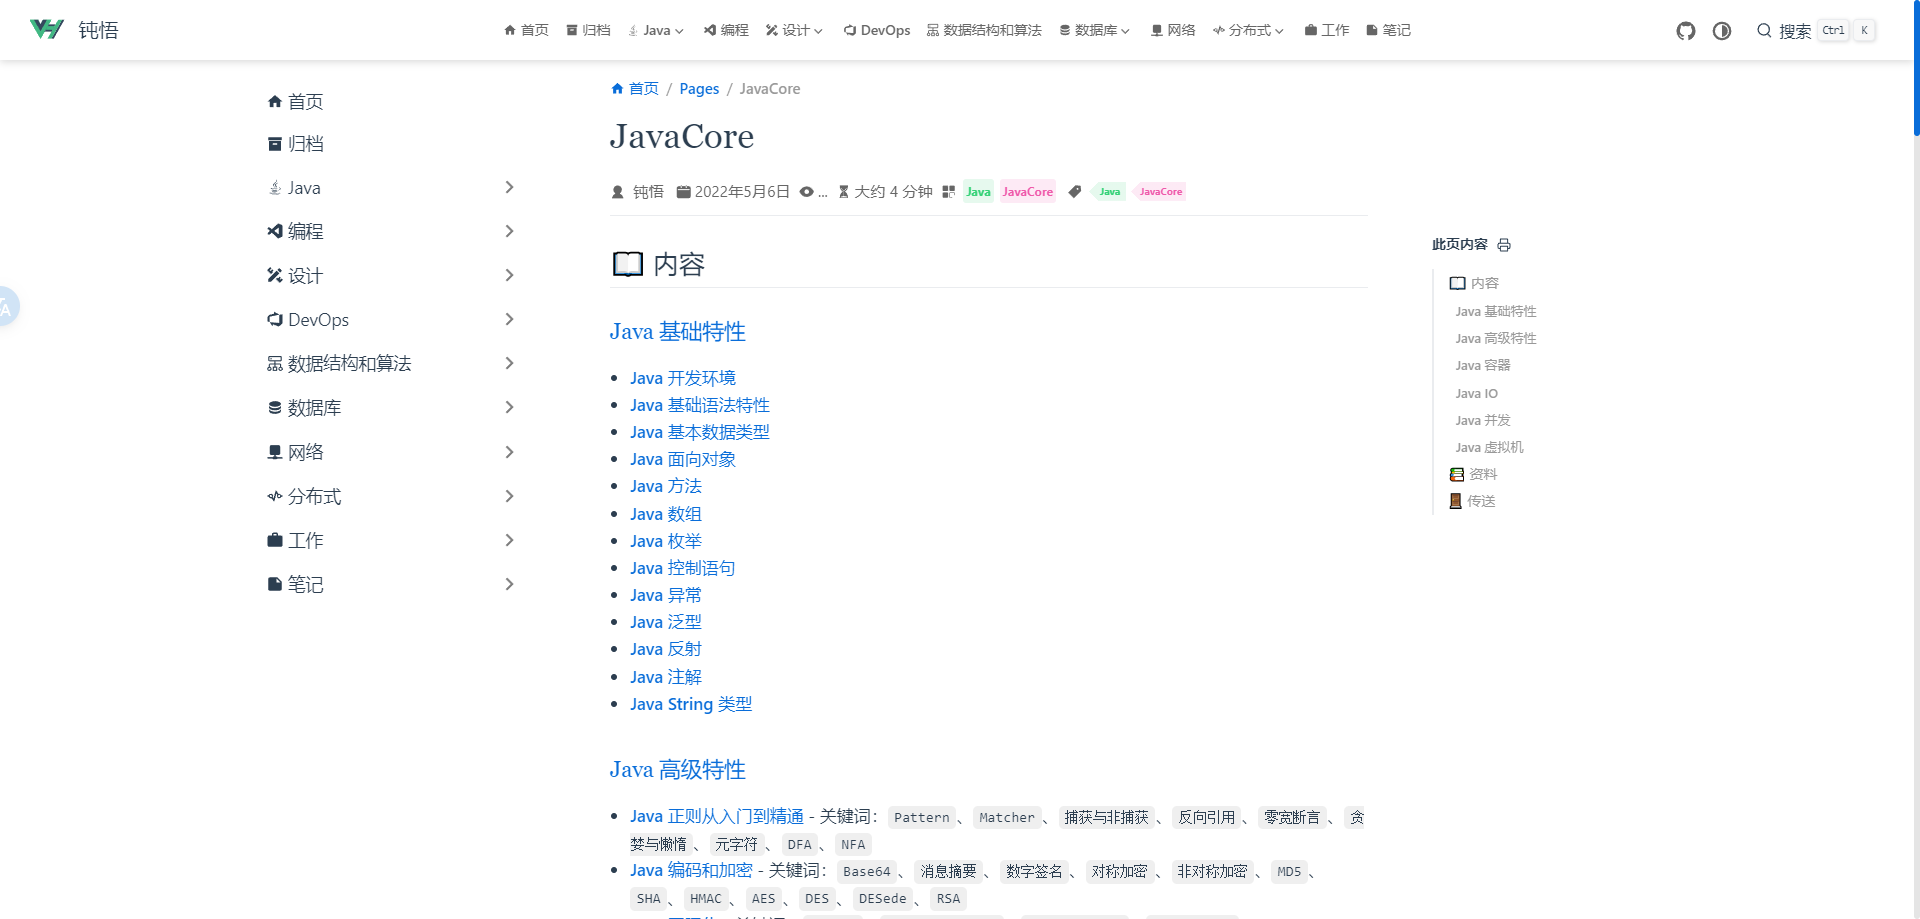
Task: Expand the DevOps sidebar group
Action: pyautogui.click(x=508, y=320)
